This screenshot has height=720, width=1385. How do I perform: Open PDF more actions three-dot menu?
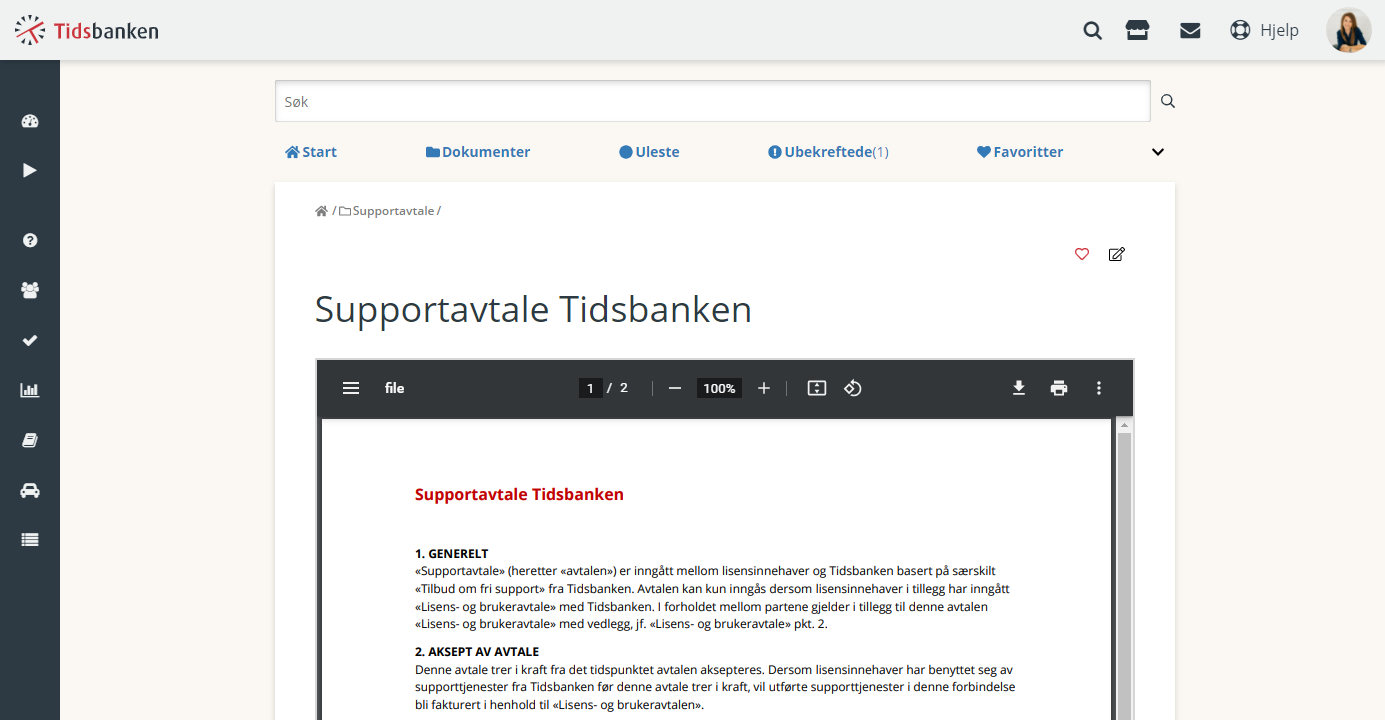(1099, 388)
